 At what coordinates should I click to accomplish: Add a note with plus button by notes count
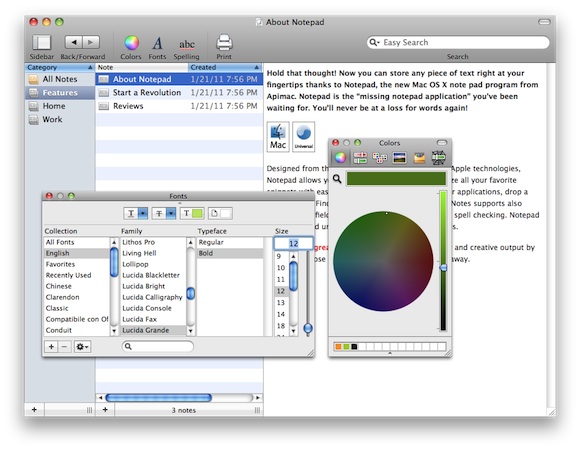pyautogui.click(x=105, y=410)
